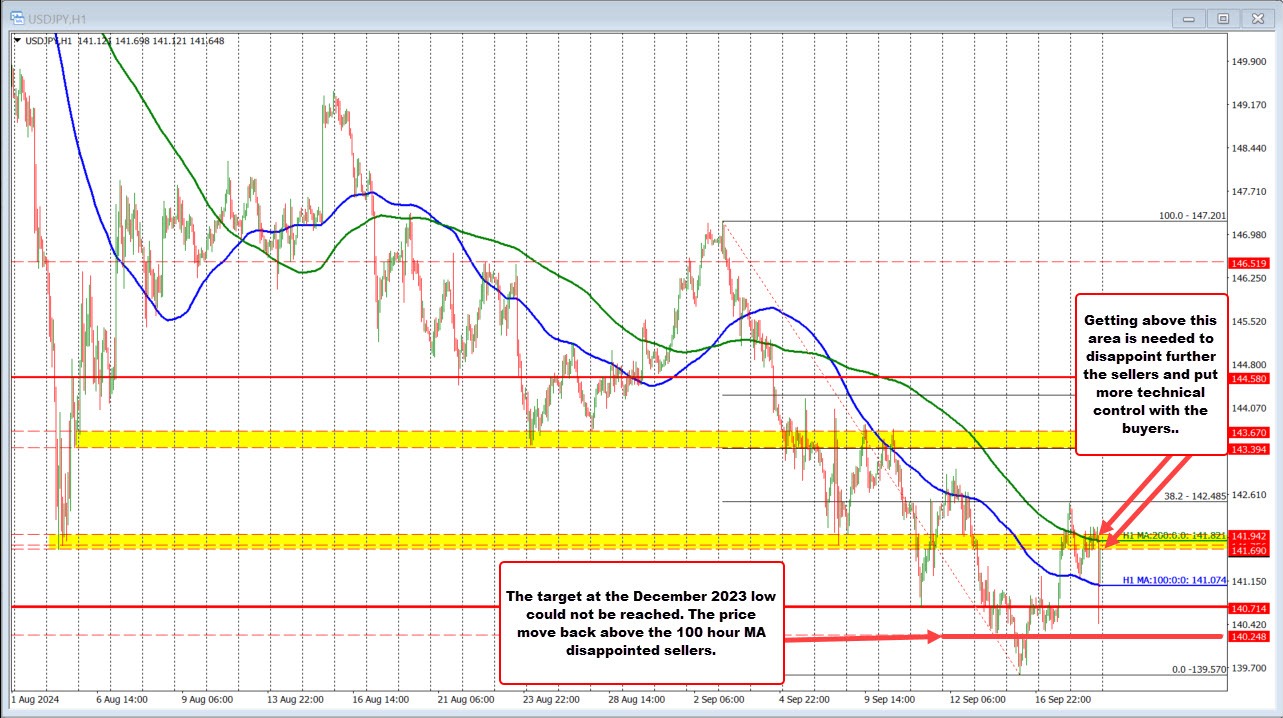Viewport: 1283px width, 718px height.
Task: Click the minimize window icon
Action: [1189, 17]
